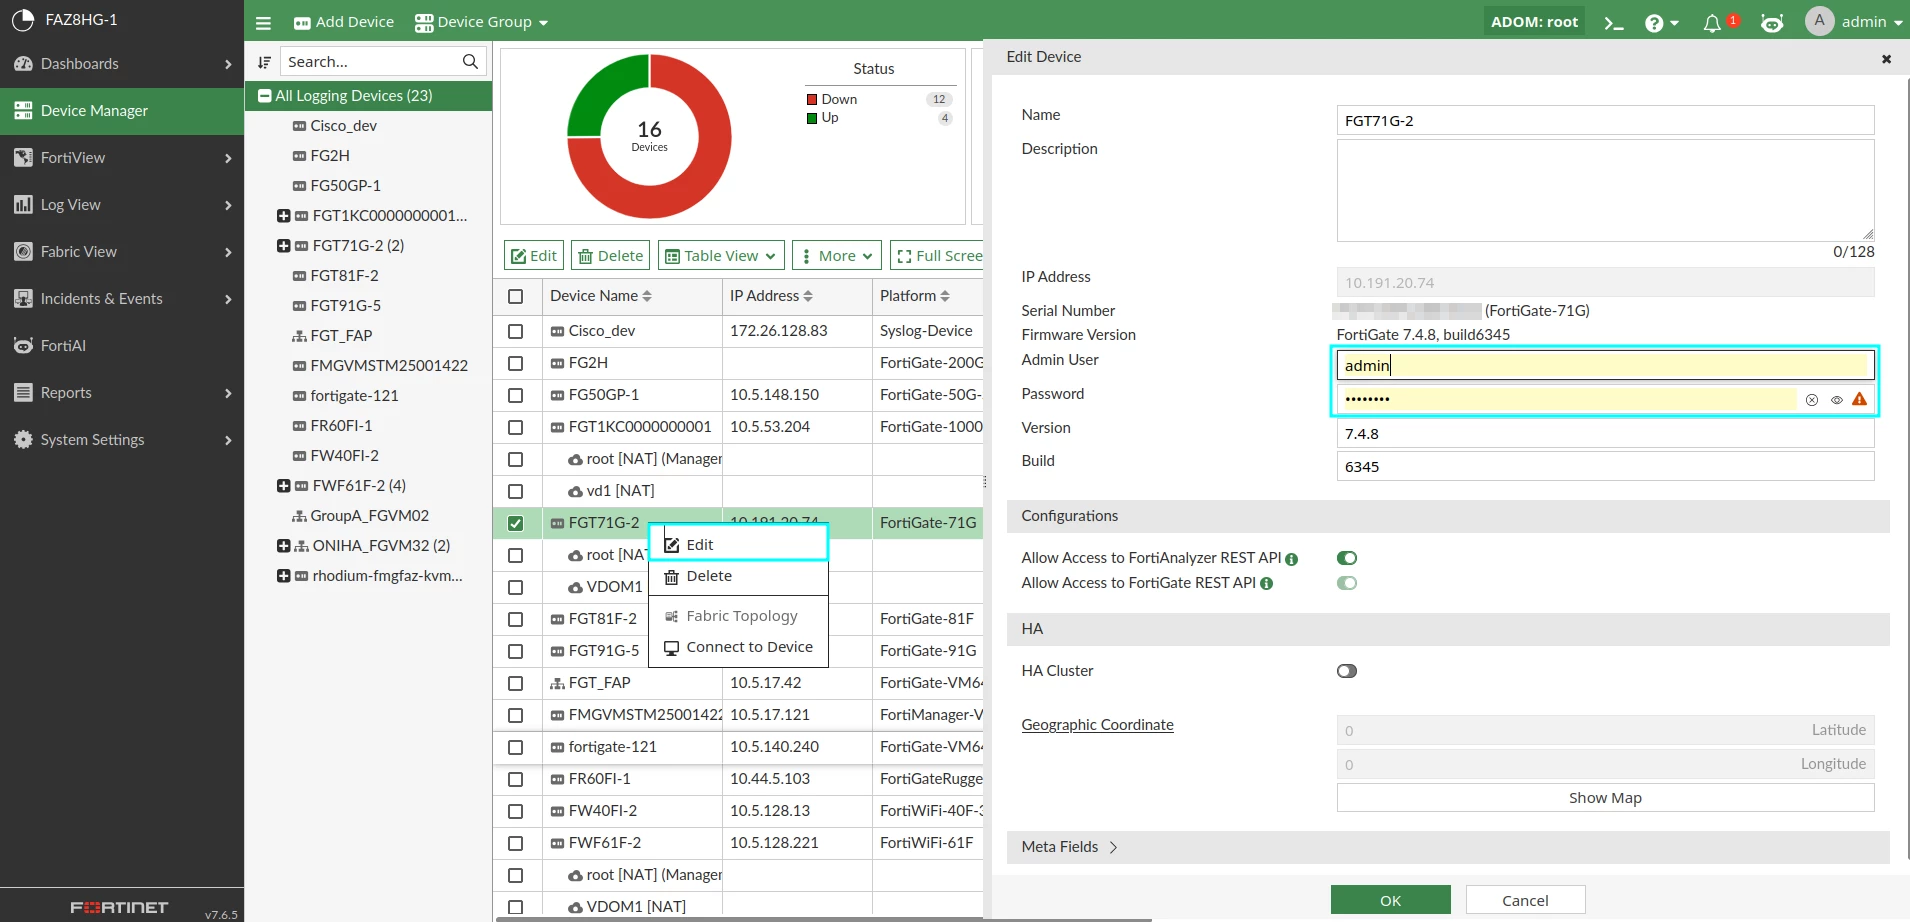Image resolution: width=1910 pixels, height=922 pixels.
Task: Check the fortigate-121 row checkbox
Action: coord(516,747)
